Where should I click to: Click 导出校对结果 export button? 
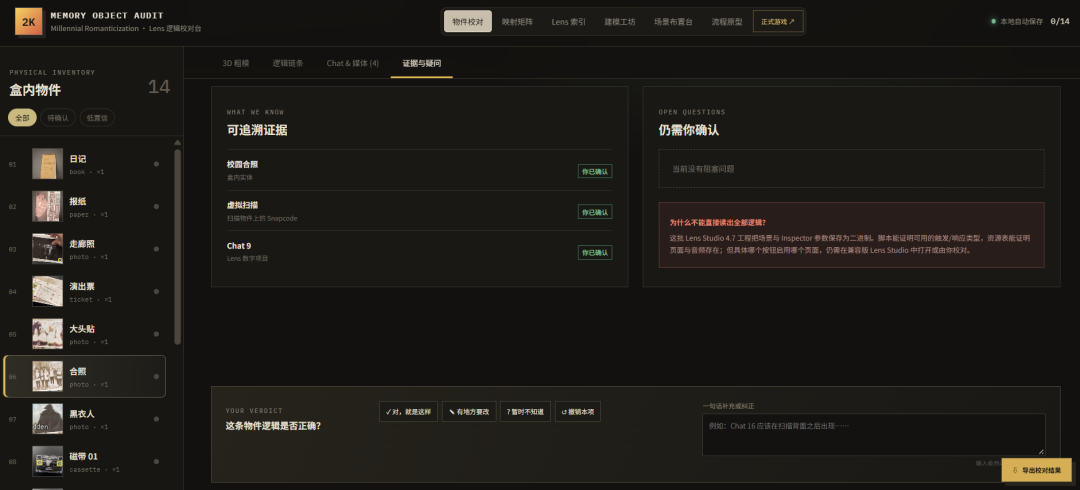click(1037, 470)
